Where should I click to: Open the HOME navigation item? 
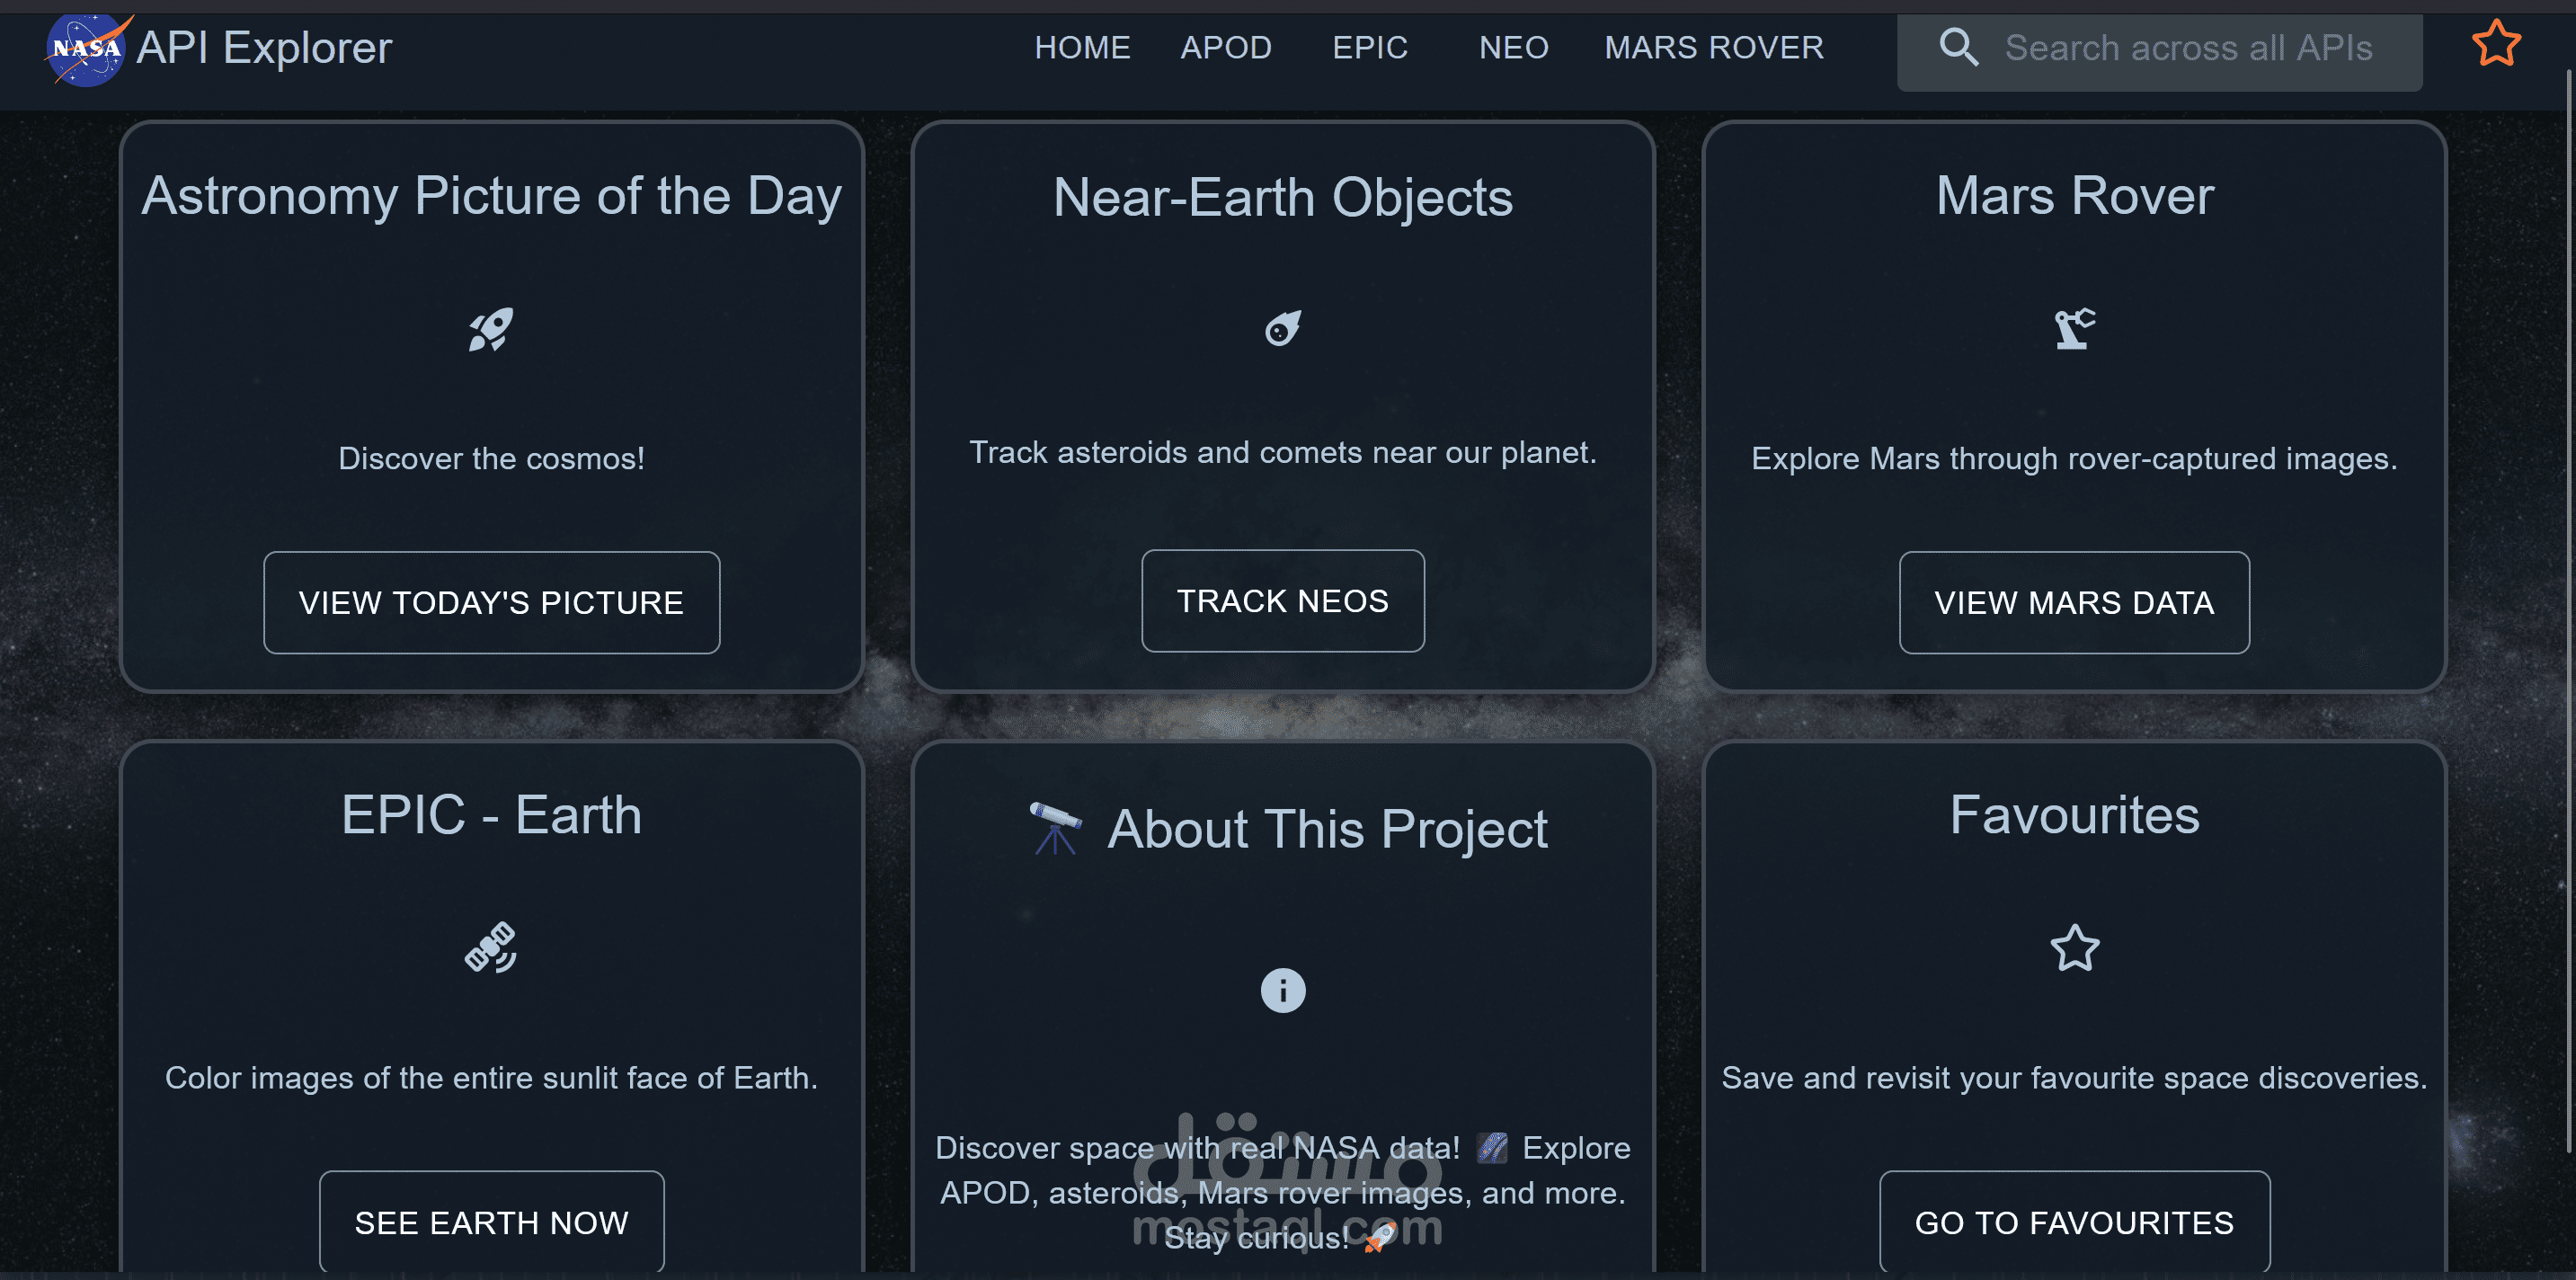1083,47
